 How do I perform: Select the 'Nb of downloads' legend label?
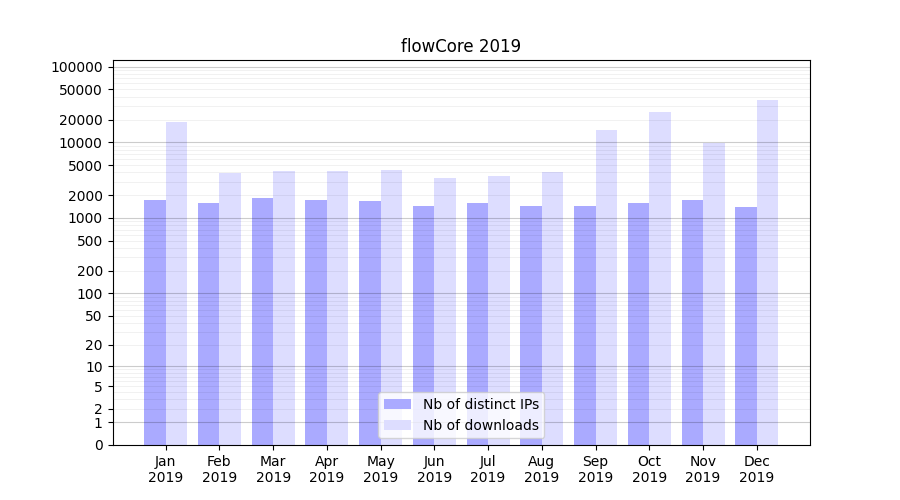click(480, 425)
